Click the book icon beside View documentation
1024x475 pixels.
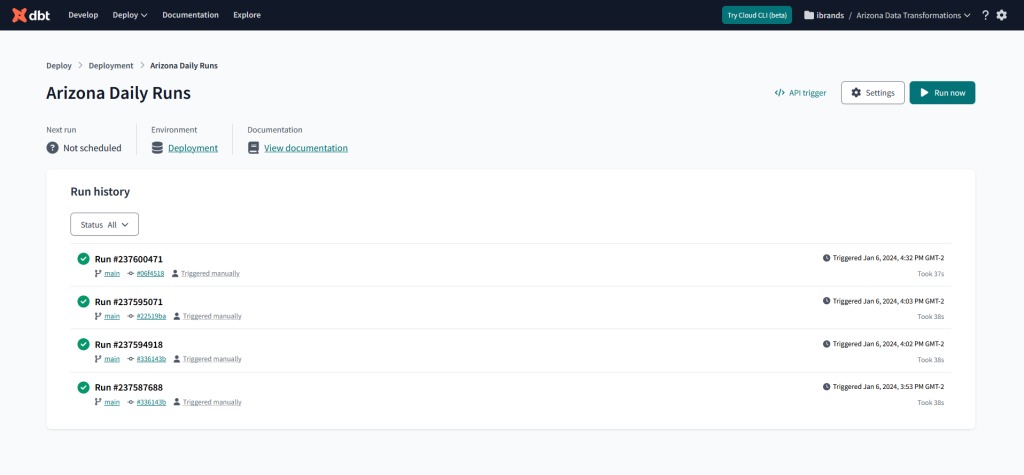[253, 148]
